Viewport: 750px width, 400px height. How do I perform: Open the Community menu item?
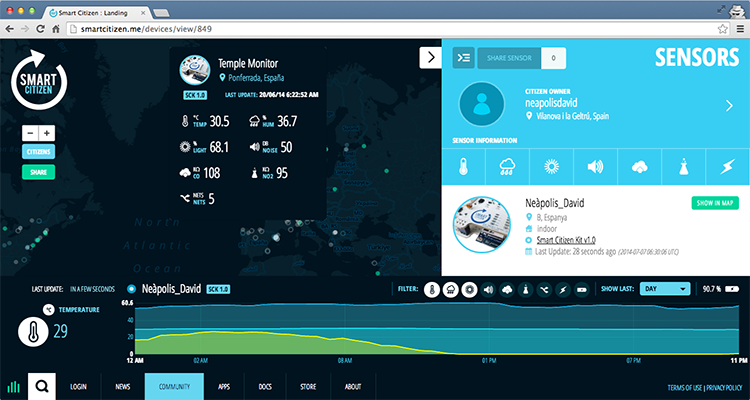coord(174,387)
